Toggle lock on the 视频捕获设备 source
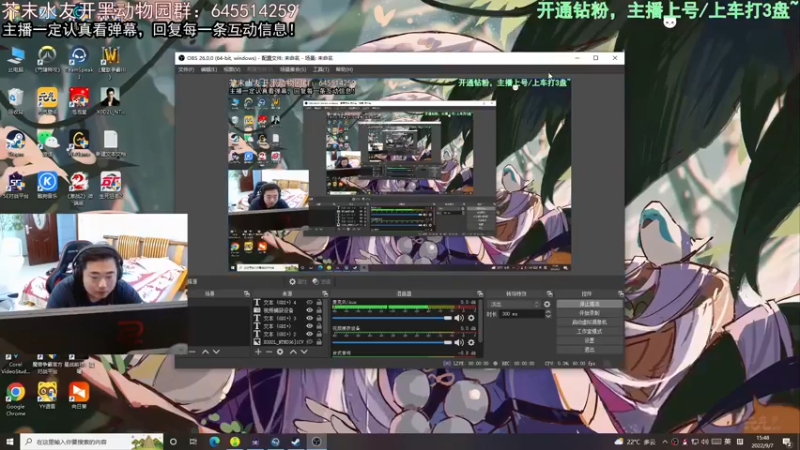Image resolution: width=800 pixels, height=450 pixels. [319, 310]
